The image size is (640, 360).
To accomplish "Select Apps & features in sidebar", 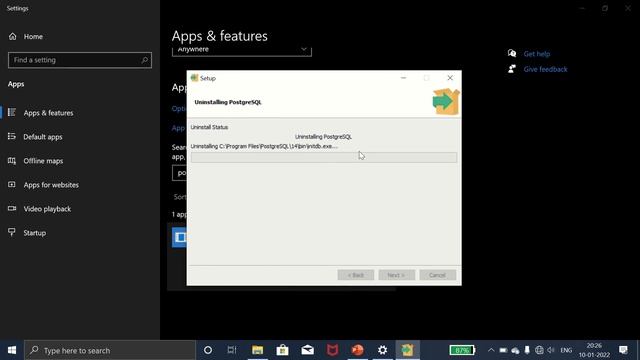I will tap(48, 113).
